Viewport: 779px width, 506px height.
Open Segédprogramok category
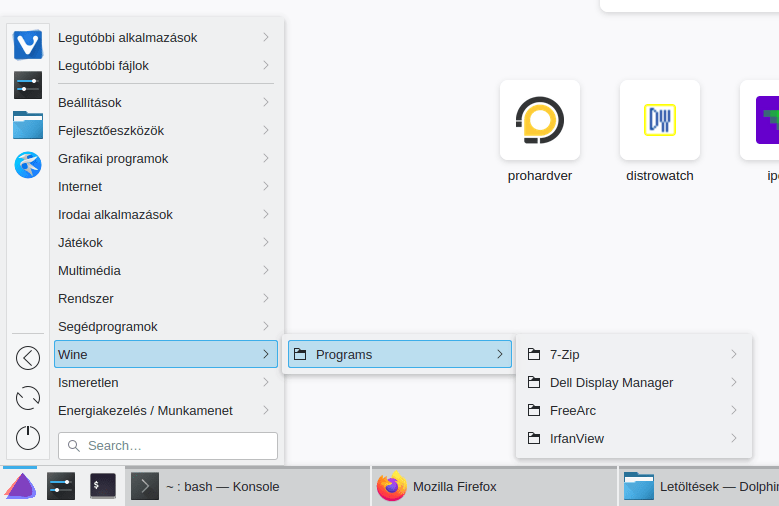(x=165, y=327)
